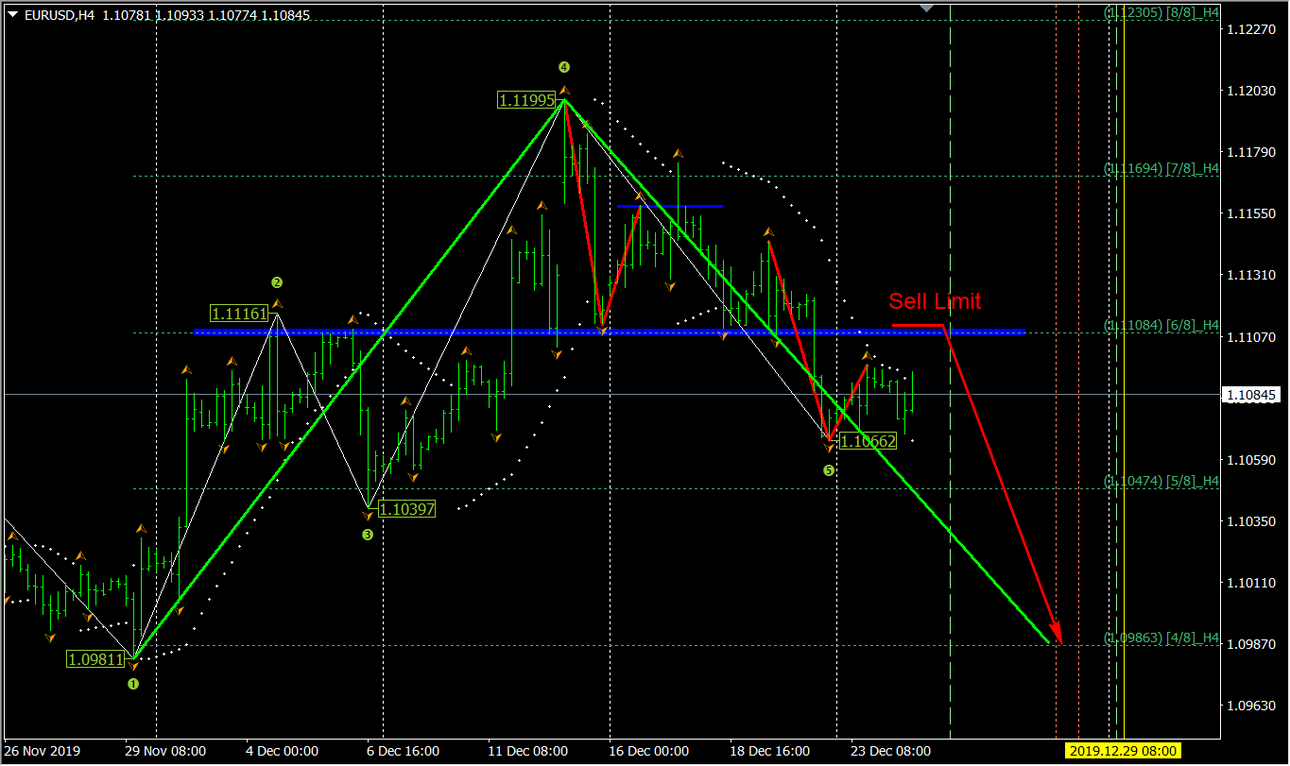The height and width of the screenshot is (766, 1290).
Task: Click the 1.09630 price axis value
Action: click(1250, 706)
